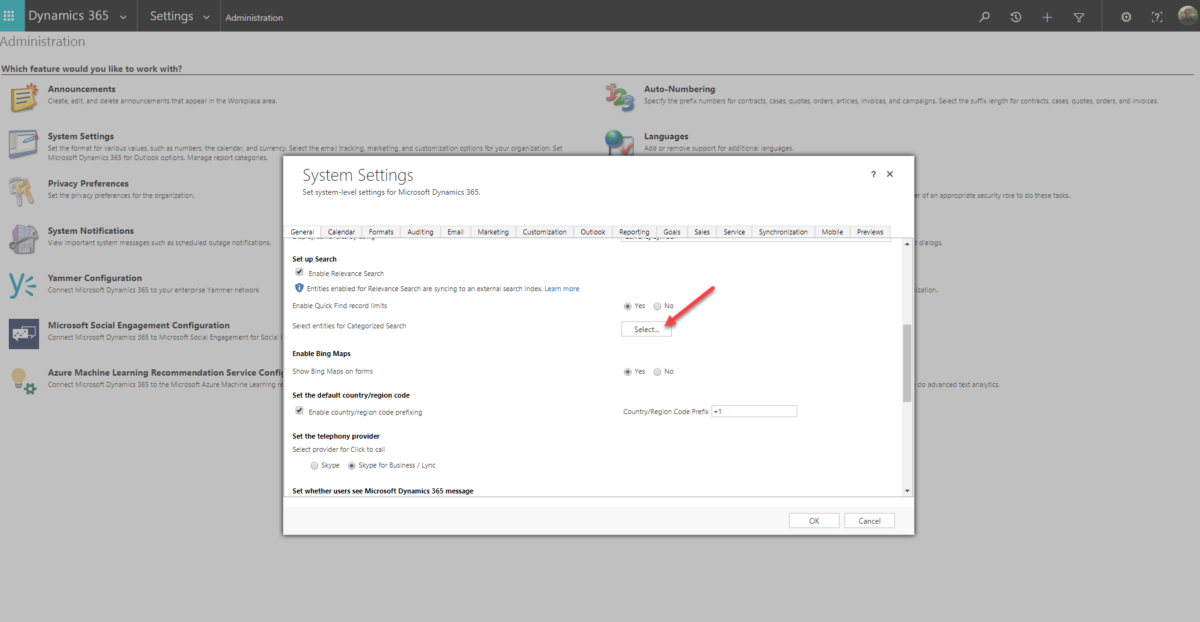Switch to the Synchronization tab
This screenshot has width=1200, height=622.
pos(783,231)
